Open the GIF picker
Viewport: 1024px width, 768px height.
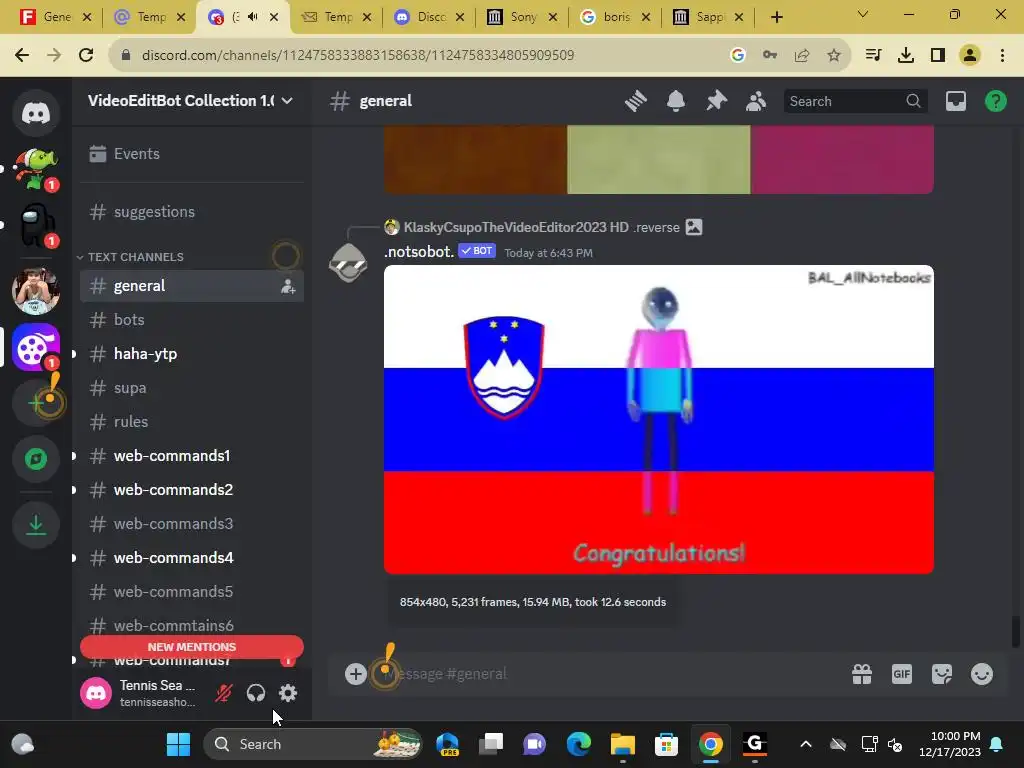pyautogui.click(x=901, y=673)
